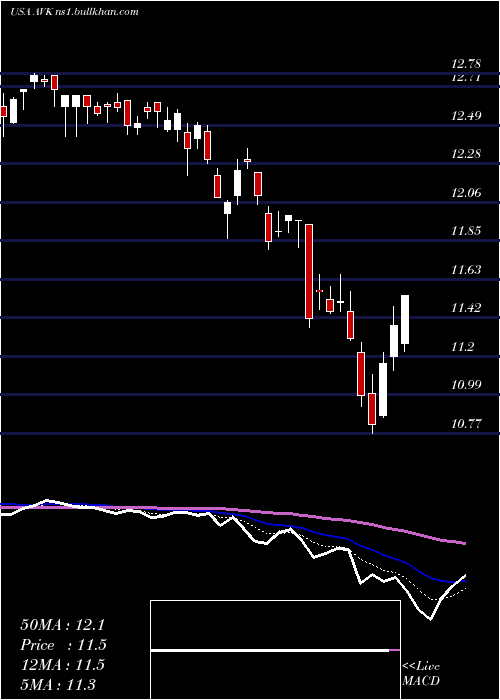Viewport: 500px width, 700px height.
Task: Click the 5MA : 11.3 readout
Action: point(58,684)
